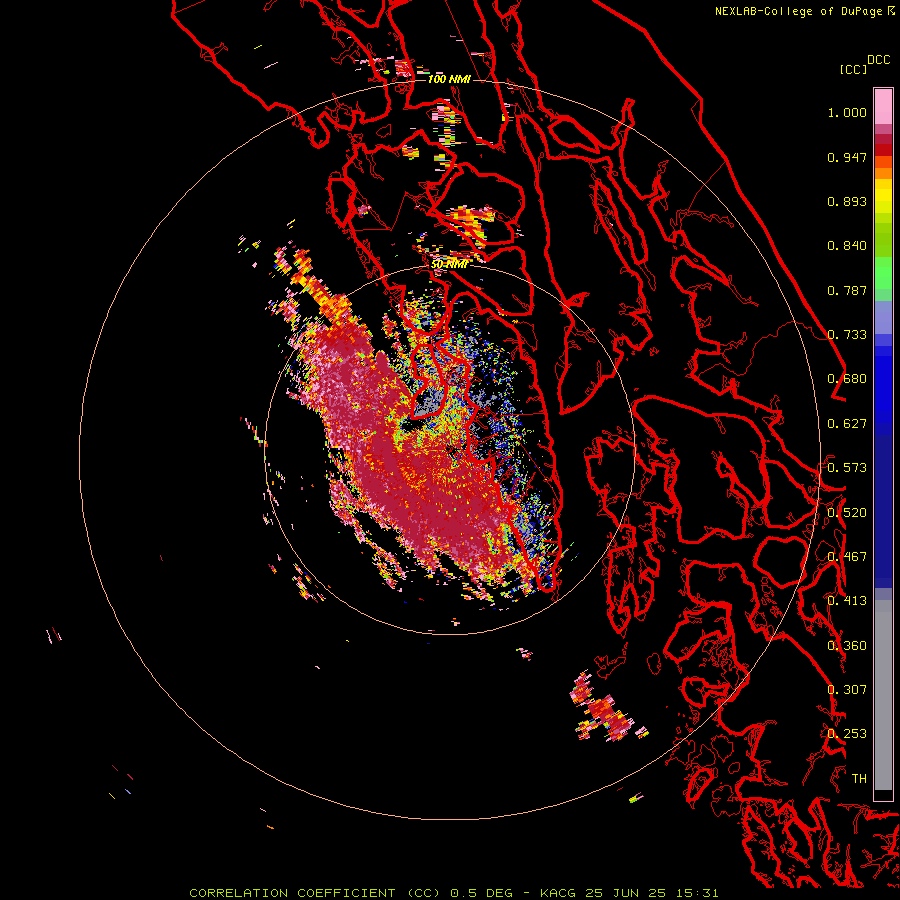Select the 0.840 scale value
900x900 pixels.
click(x=847, y=246)
